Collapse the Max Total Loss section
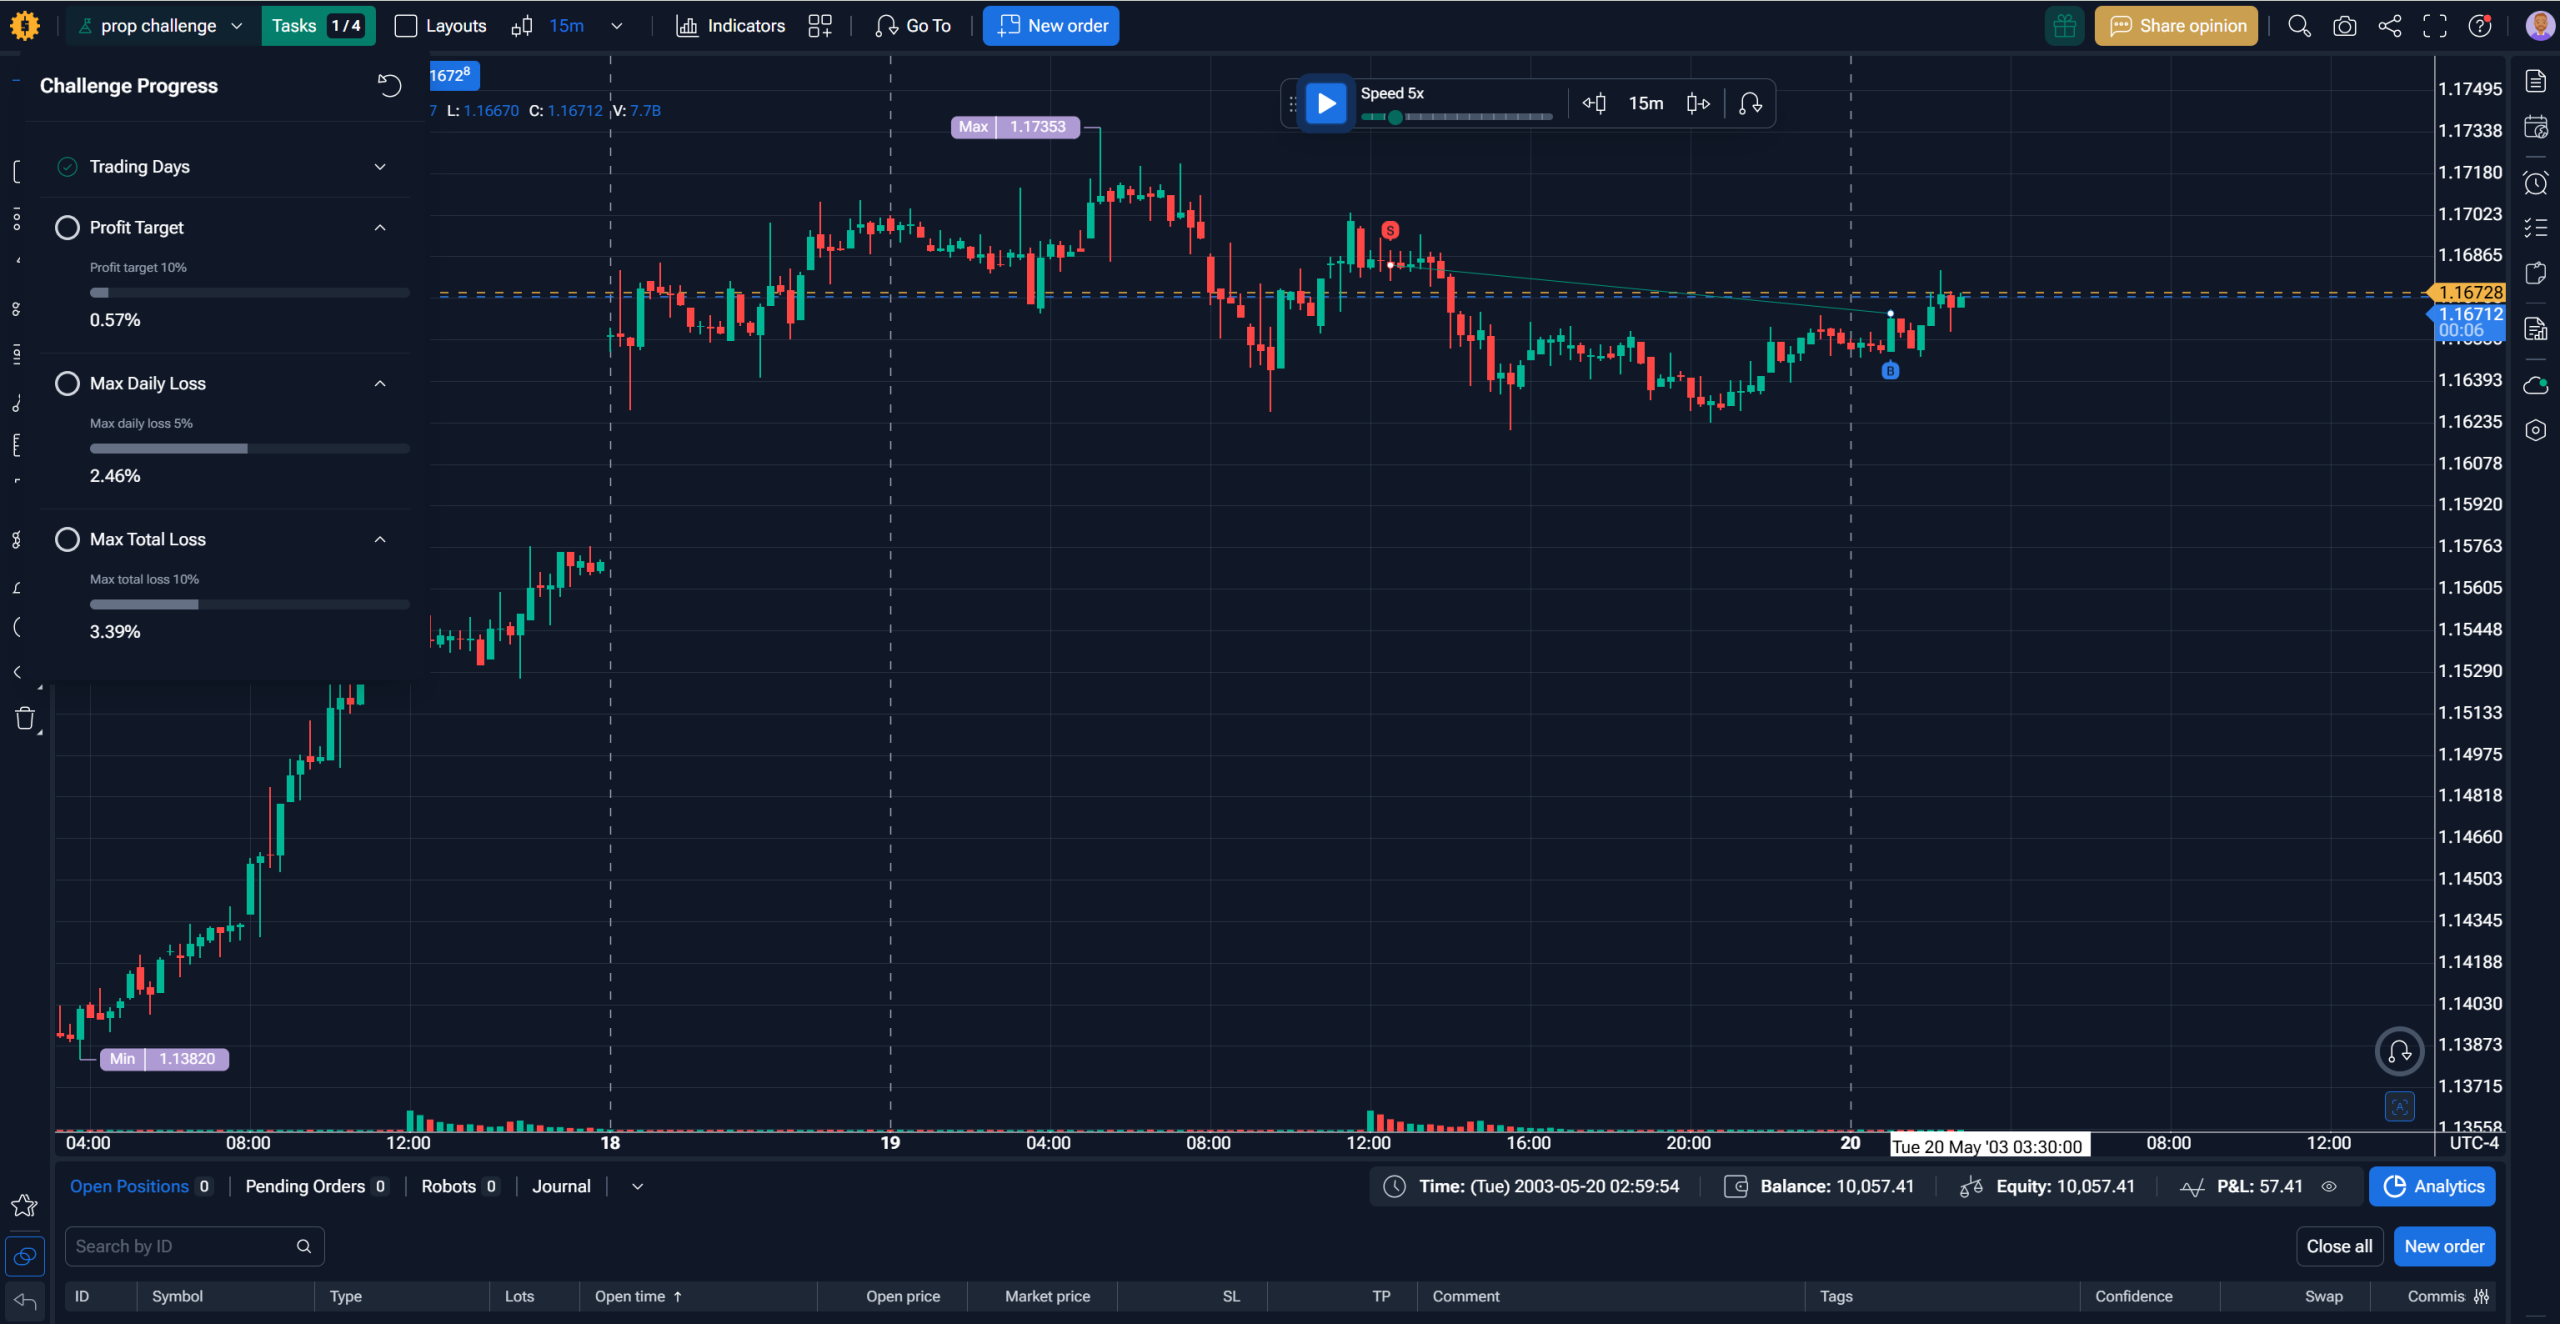The width and height of the screenshot is (2560, 1324). point(380,540)
